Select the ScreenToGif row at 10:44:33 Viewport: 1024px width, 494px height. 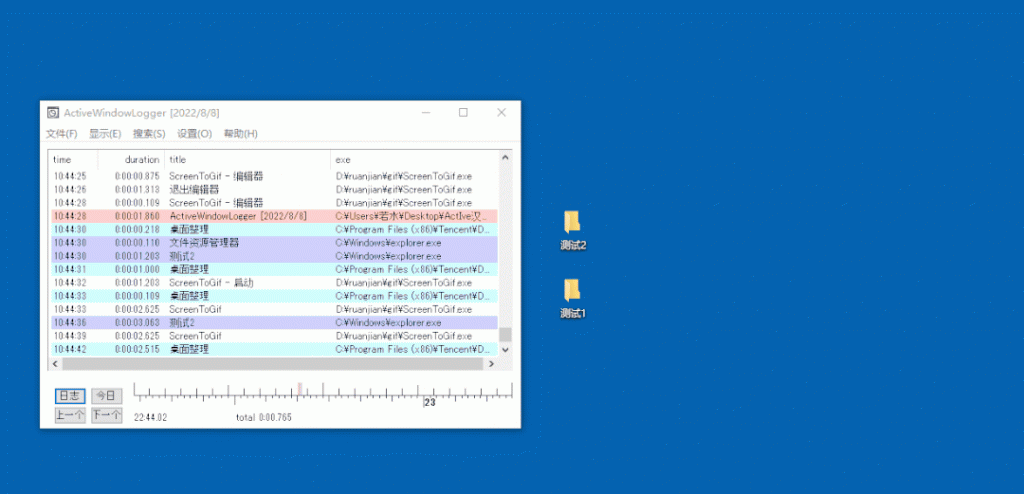pos(274,309)
